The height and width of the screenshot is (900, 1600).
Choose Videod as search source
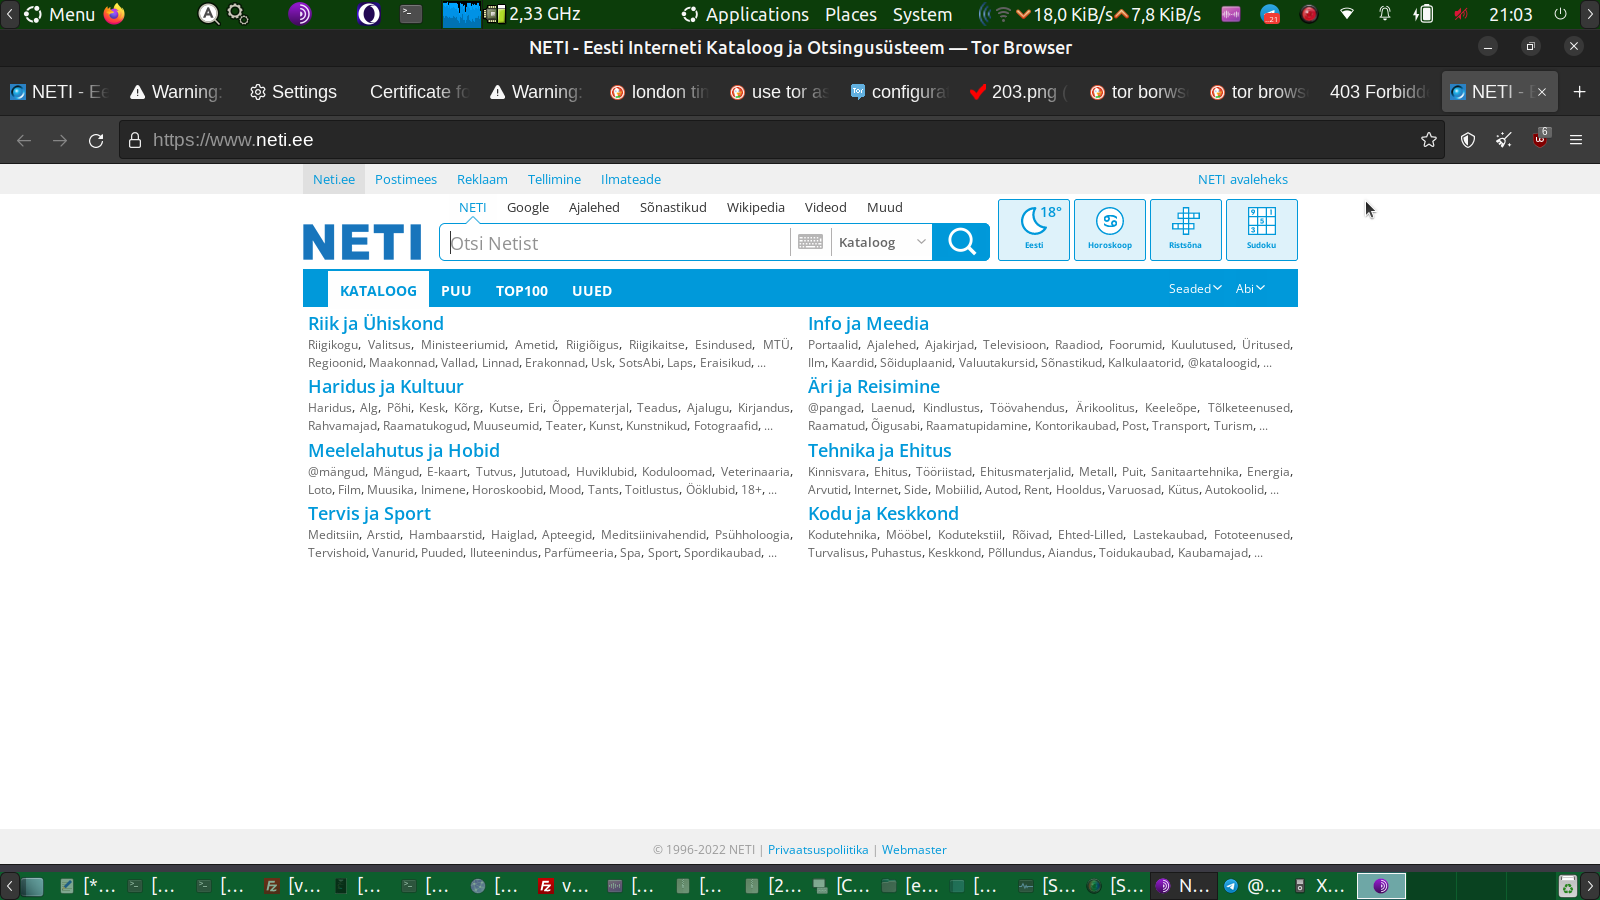pos(826,208)
